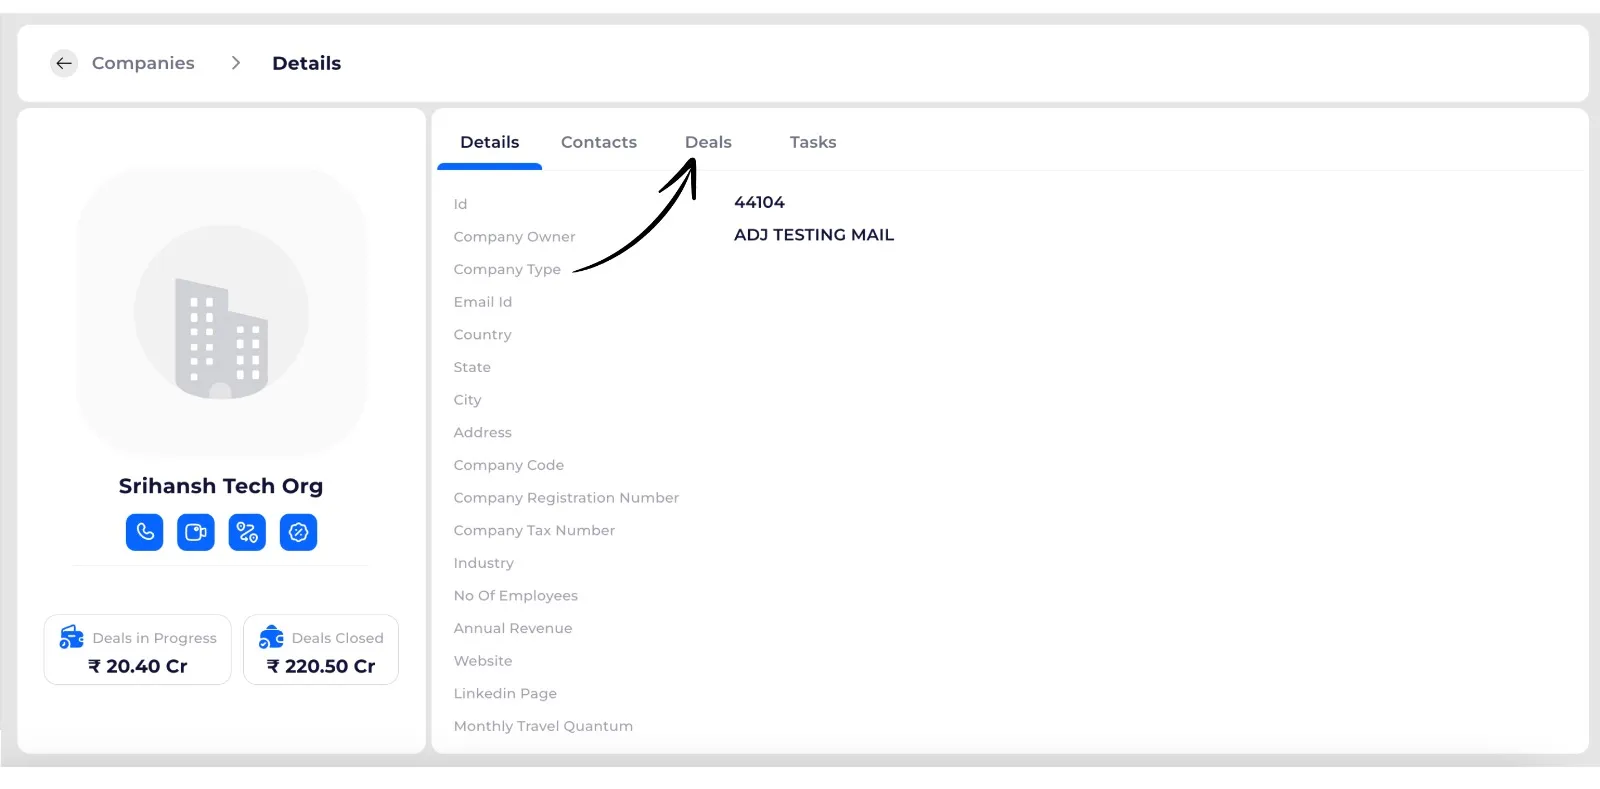The width and height of the screenshot is (1600, 789).
Task: Click the Linkedin Page label
Action: (505, 694)
